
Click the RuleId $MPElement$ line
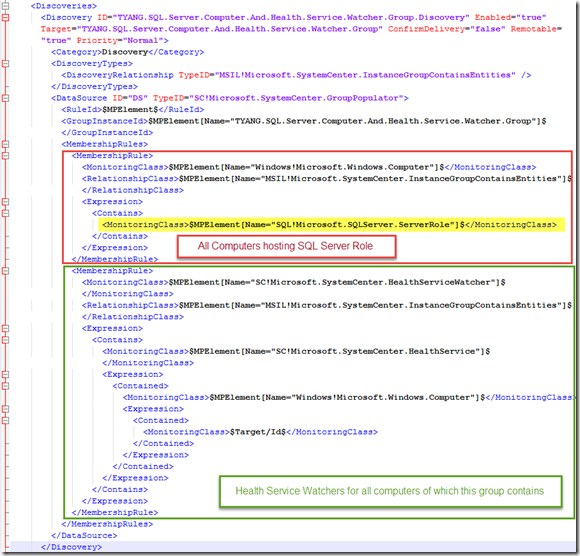(133, 109)
